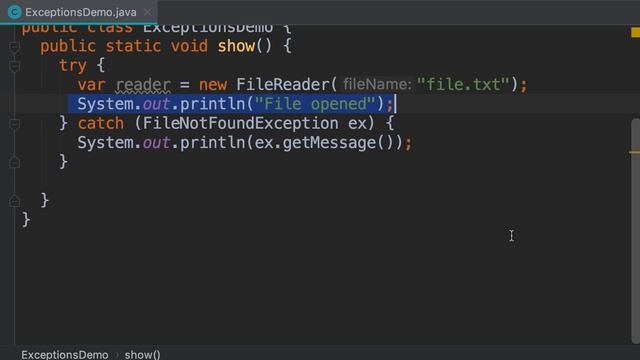
Task: Click the yellow warning indicator at top right
Action: point(636,32)
